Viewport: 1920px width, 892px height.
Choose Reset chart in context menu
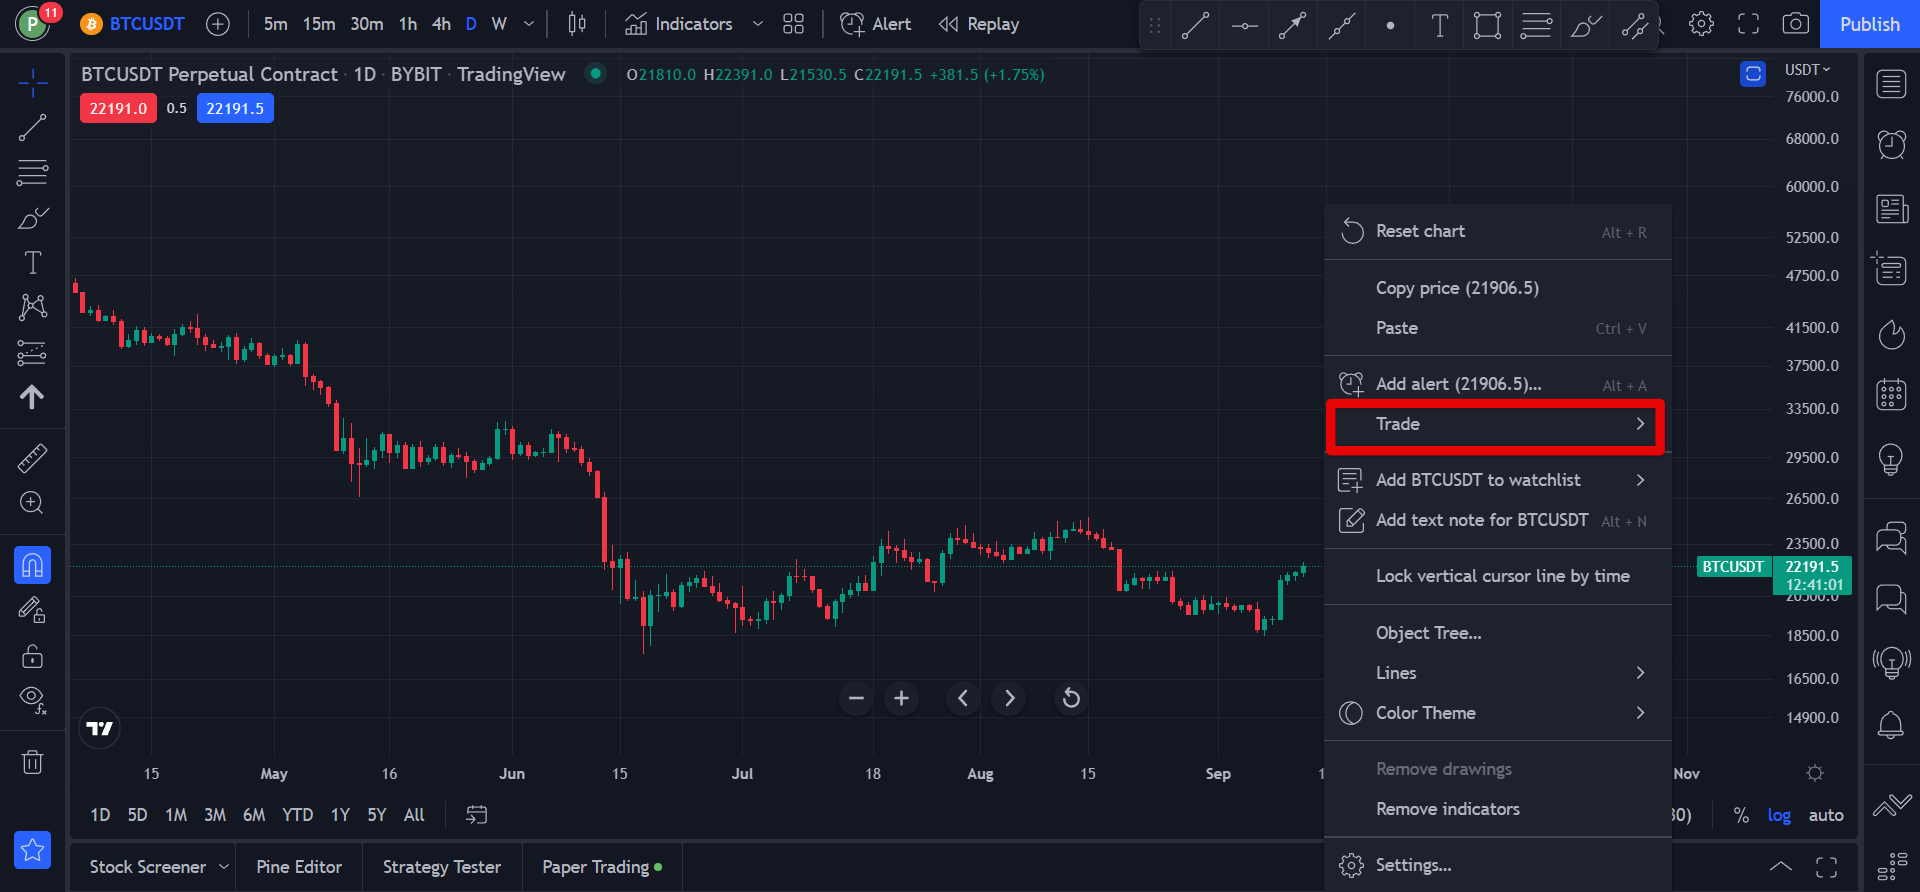tap(1498, 231)
